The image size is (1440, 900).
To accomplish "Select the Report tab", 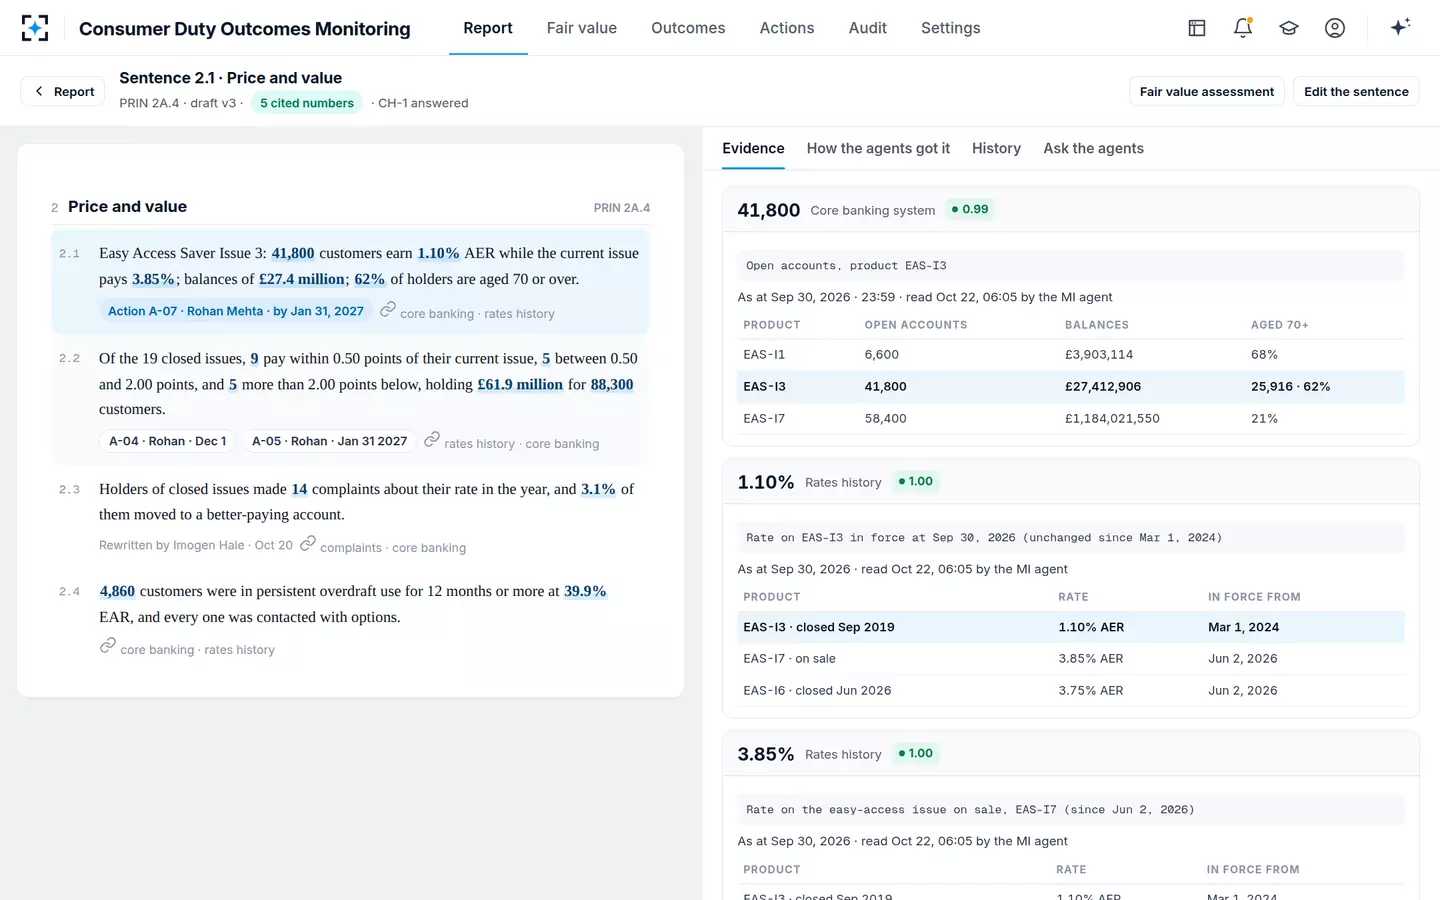I will point(488,28).
